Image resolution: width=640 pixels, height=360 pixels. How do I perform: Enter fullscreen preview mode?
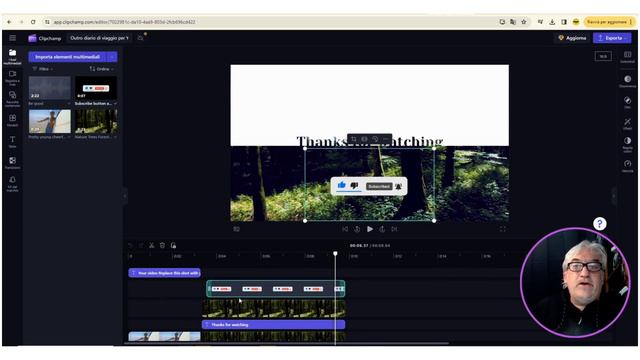[502, 229]
